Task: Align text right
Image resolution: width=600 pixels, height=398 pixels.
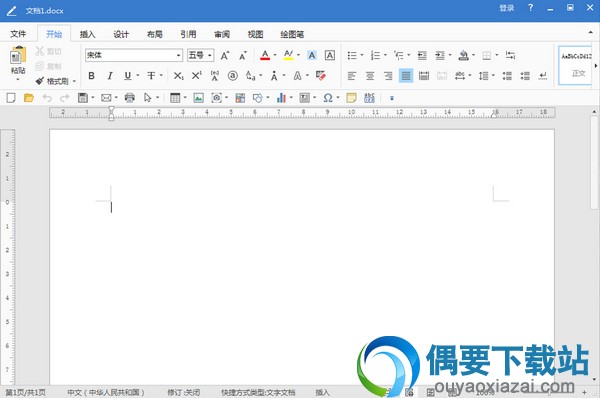Action: pyautogui.click(x=388, y=76)
